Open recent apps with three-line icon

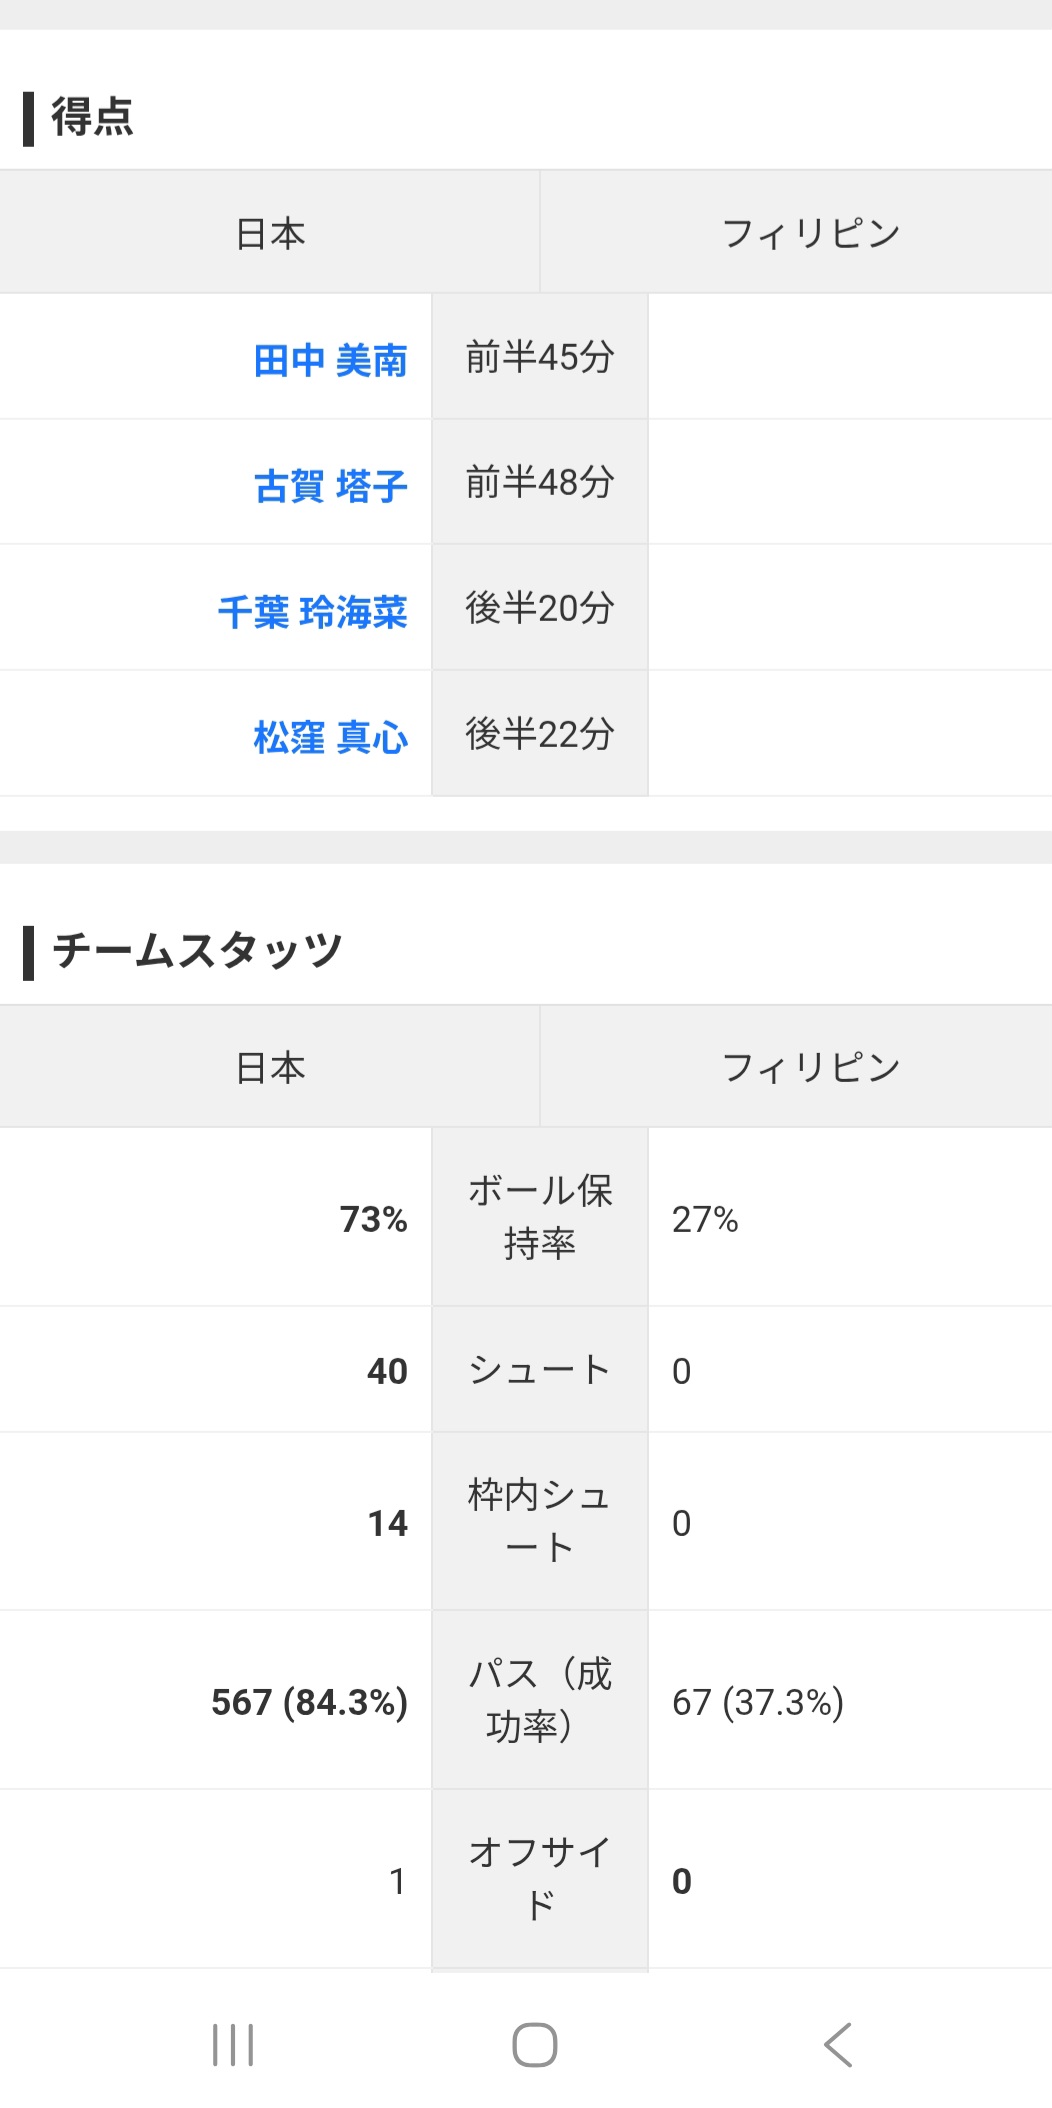[x=233, y=2044]
